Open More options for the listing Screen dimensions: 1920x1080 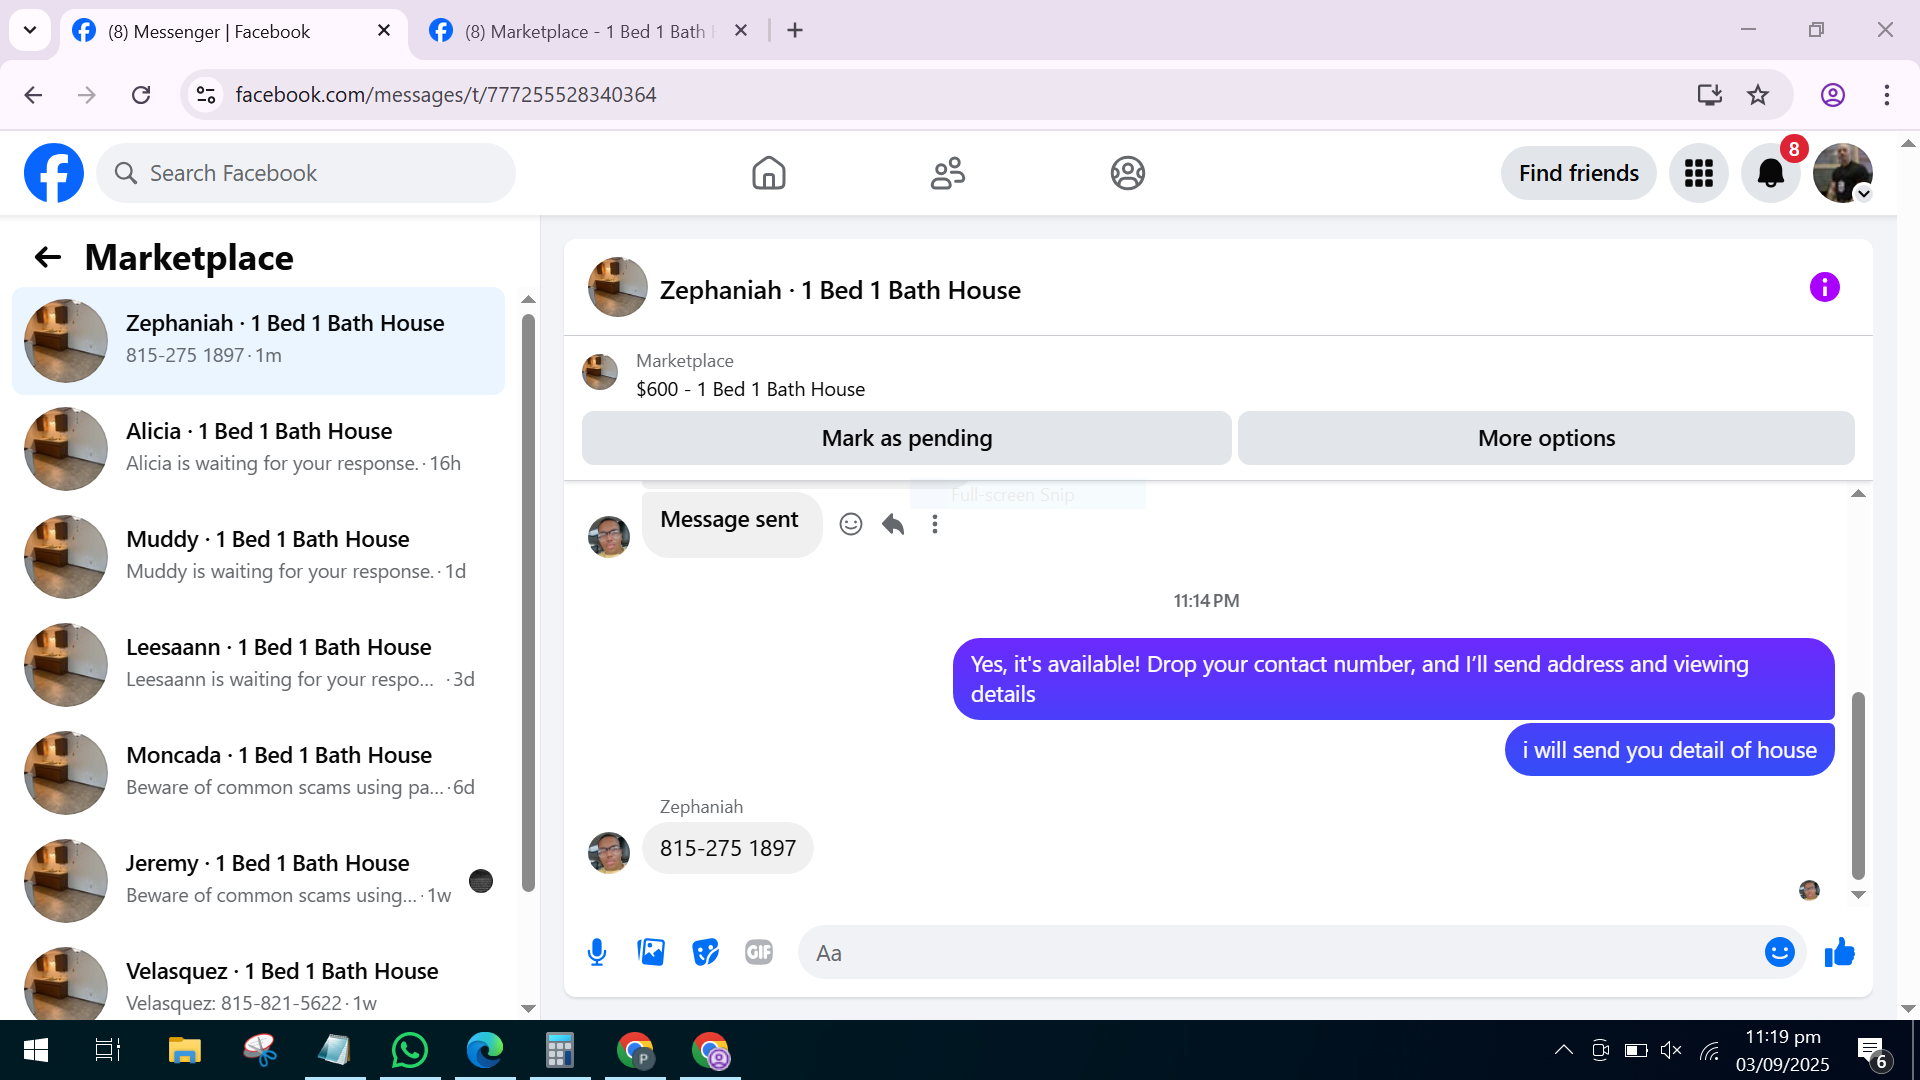point(1546,438)
